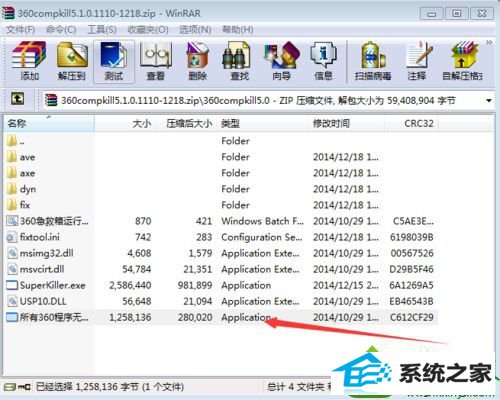Click the 扫描病毒 (Virus Scan) toolbar icon
The height and width of the screenshot is (400, 500).
click(x=373, y=61)
